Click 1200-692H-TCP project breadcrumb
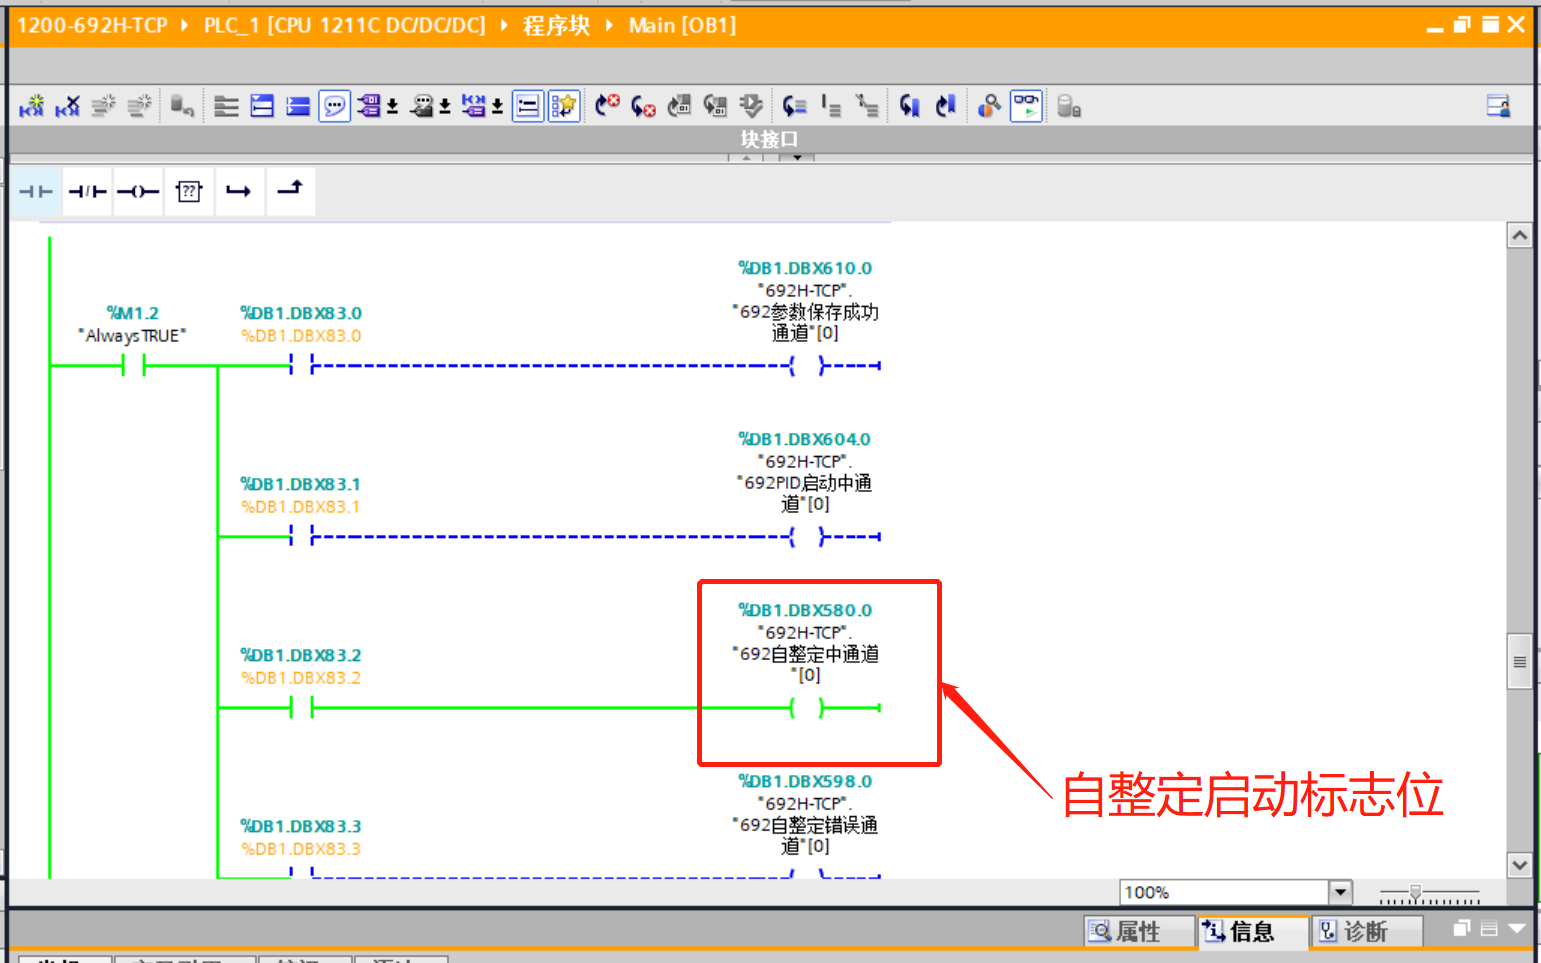Screen dimensions: 1541x963 [92, 25]
